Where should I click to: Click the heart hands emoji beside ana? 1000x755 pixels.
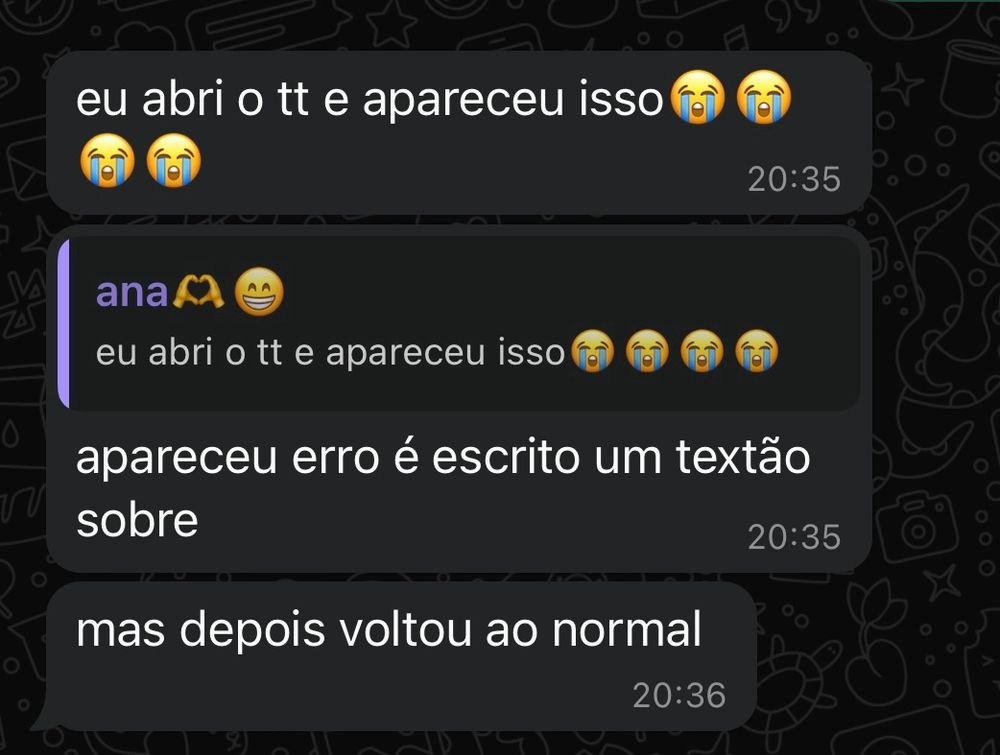tap(198, 292)
